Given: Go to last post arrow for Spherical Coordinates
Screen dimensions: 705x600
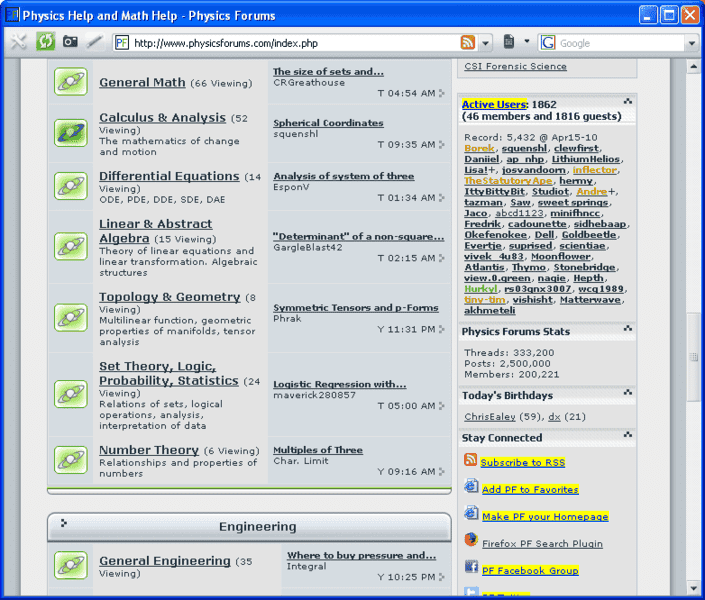Looking at the screenshot, I should [x=442, y=144].
